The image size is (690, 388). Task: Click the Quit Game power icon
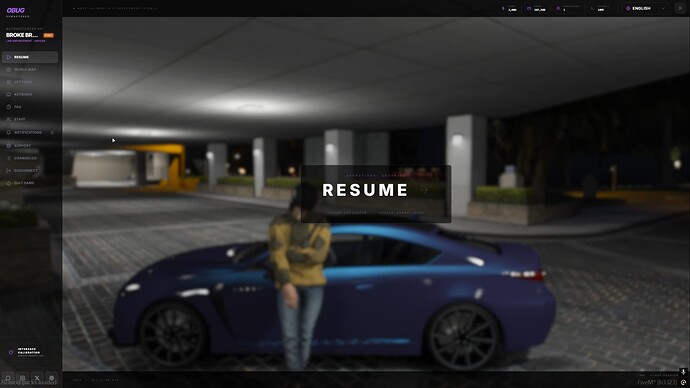8,183
